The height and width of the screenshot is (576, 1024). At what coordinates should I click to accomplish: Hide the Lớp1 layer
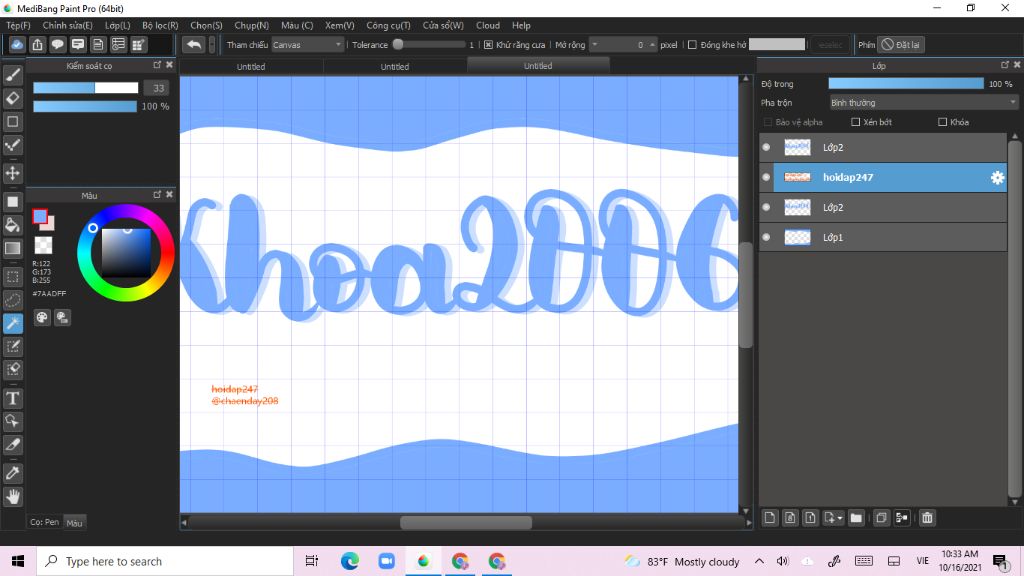(766, 238)
